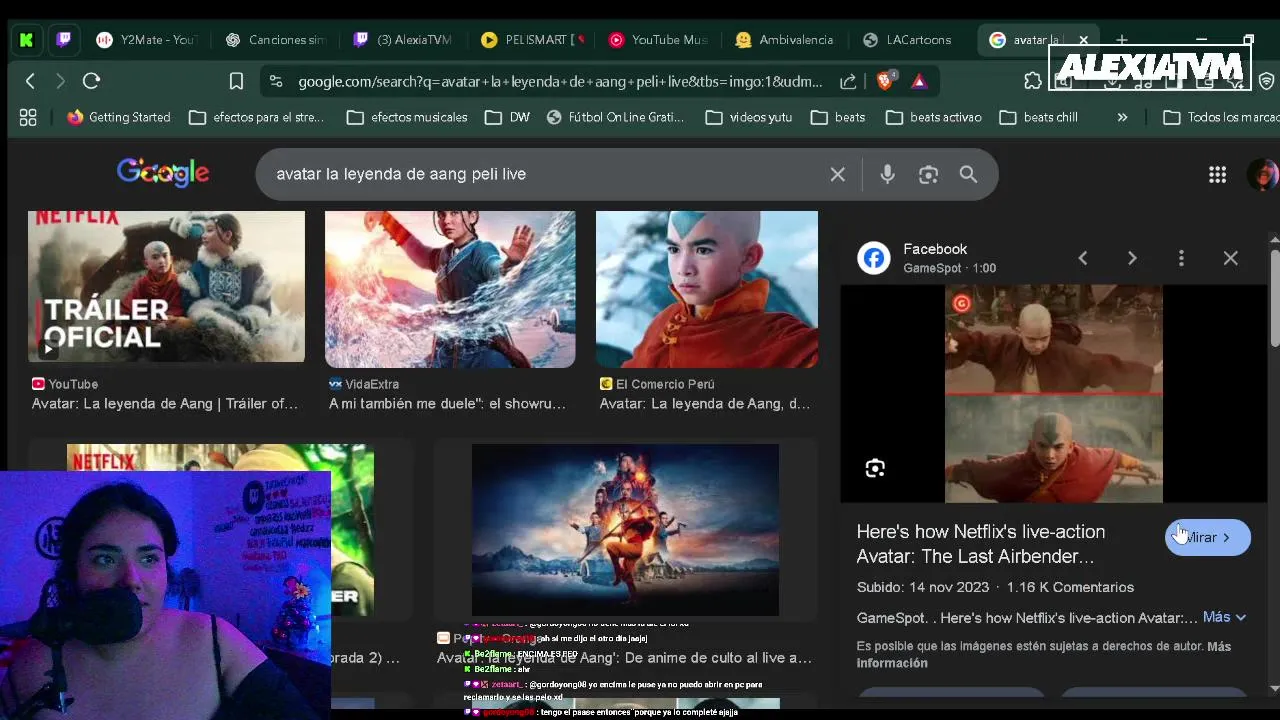Click the Google search input box
This screenshot has width=1280, height=720.
(x=545, y=174)
